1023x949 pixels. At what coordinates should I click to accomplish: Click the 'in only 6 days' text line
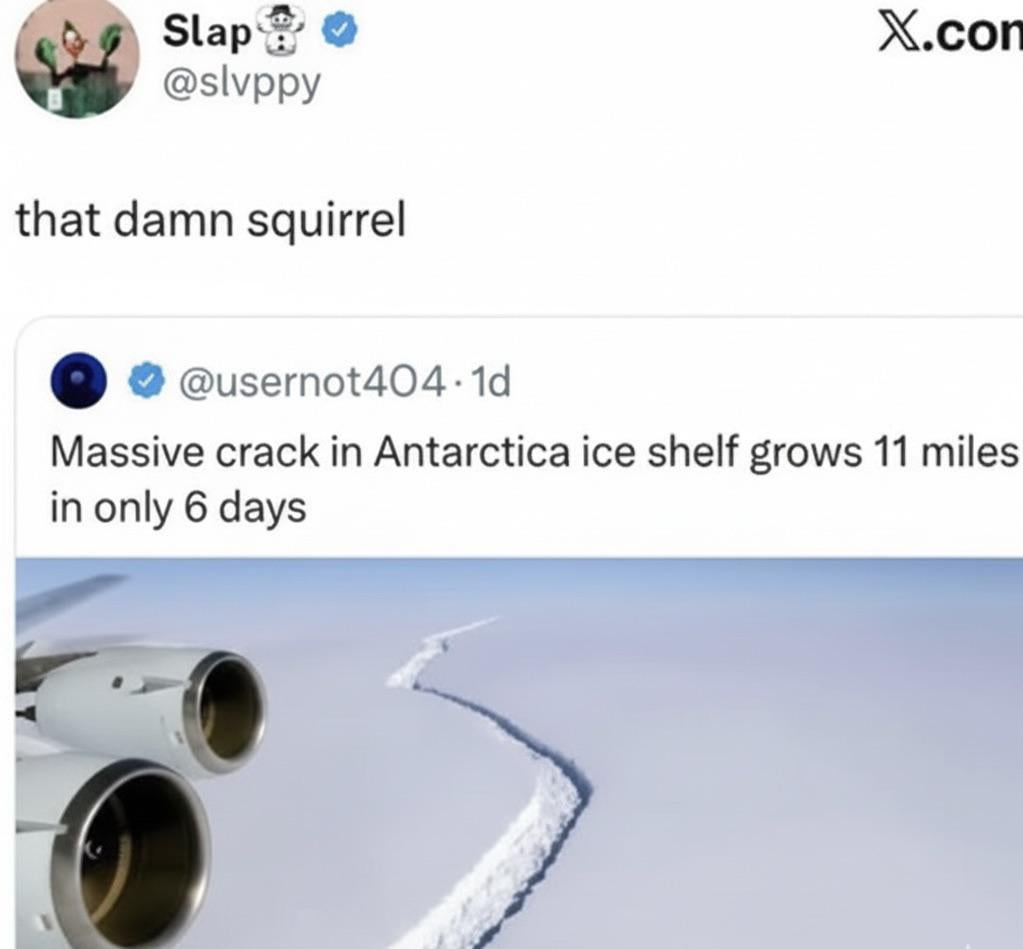tap(179, 508)
